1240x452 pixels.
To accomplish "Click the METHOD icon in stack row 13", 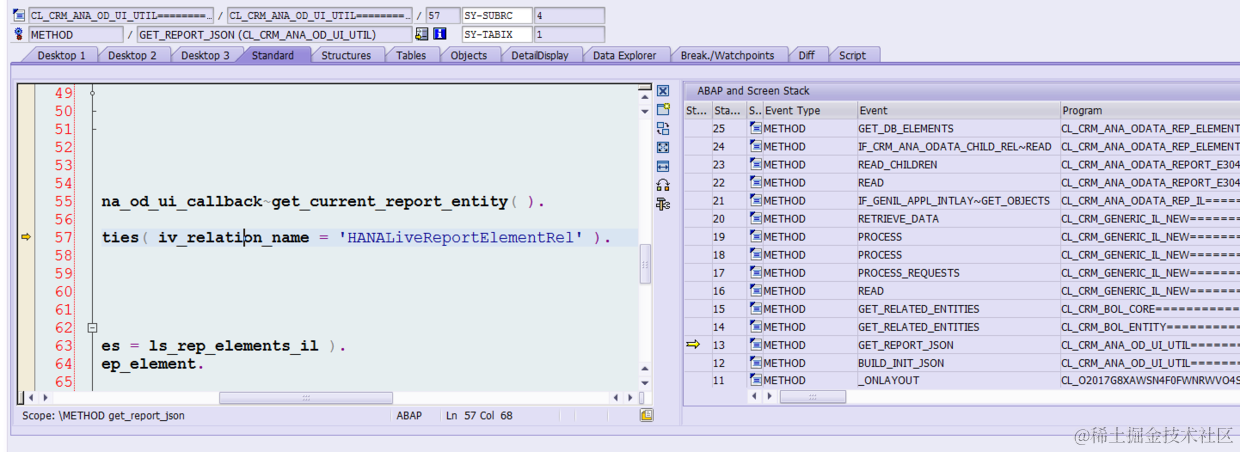I will [x=756, y=345].
